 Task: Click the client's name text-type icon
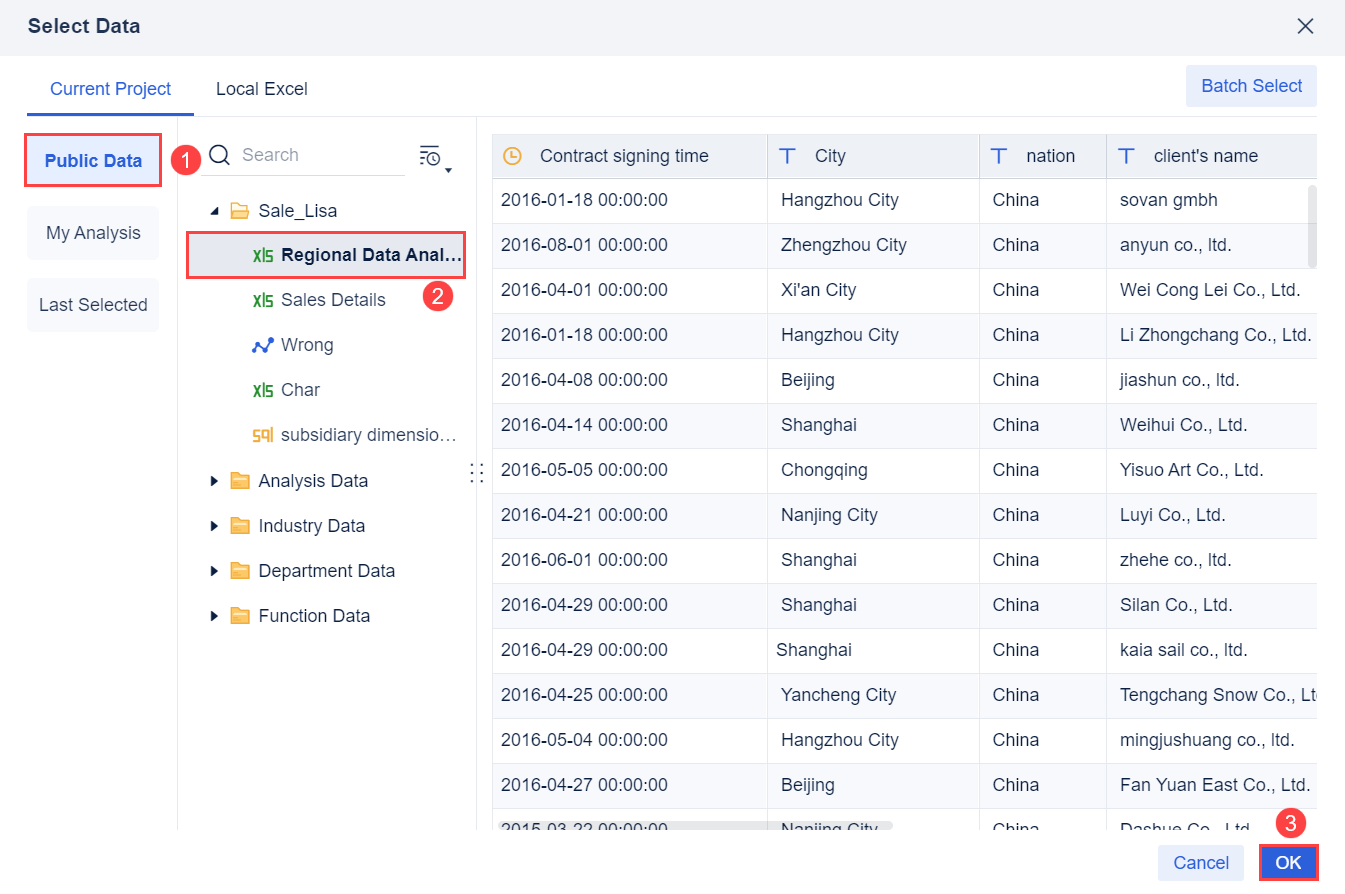1127,156
